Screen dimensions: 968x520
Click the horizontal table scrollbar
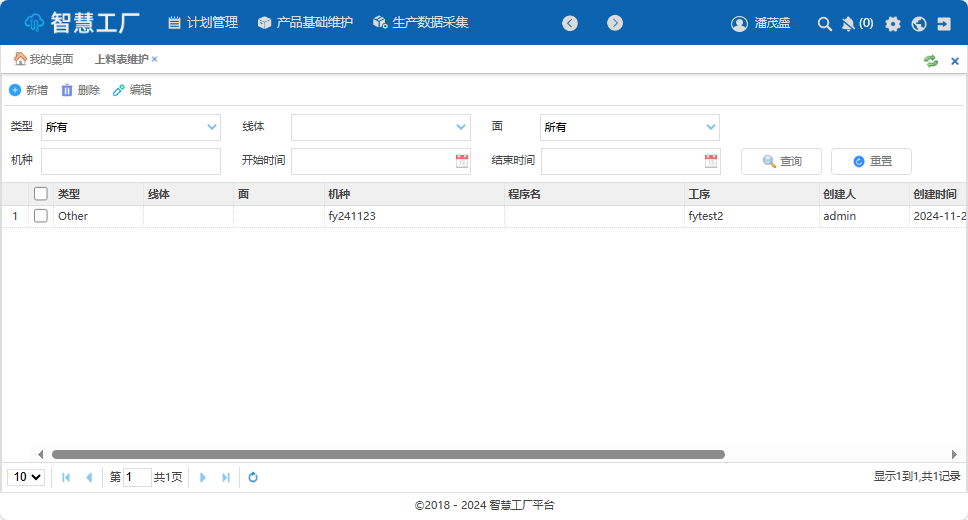[388, 454]
